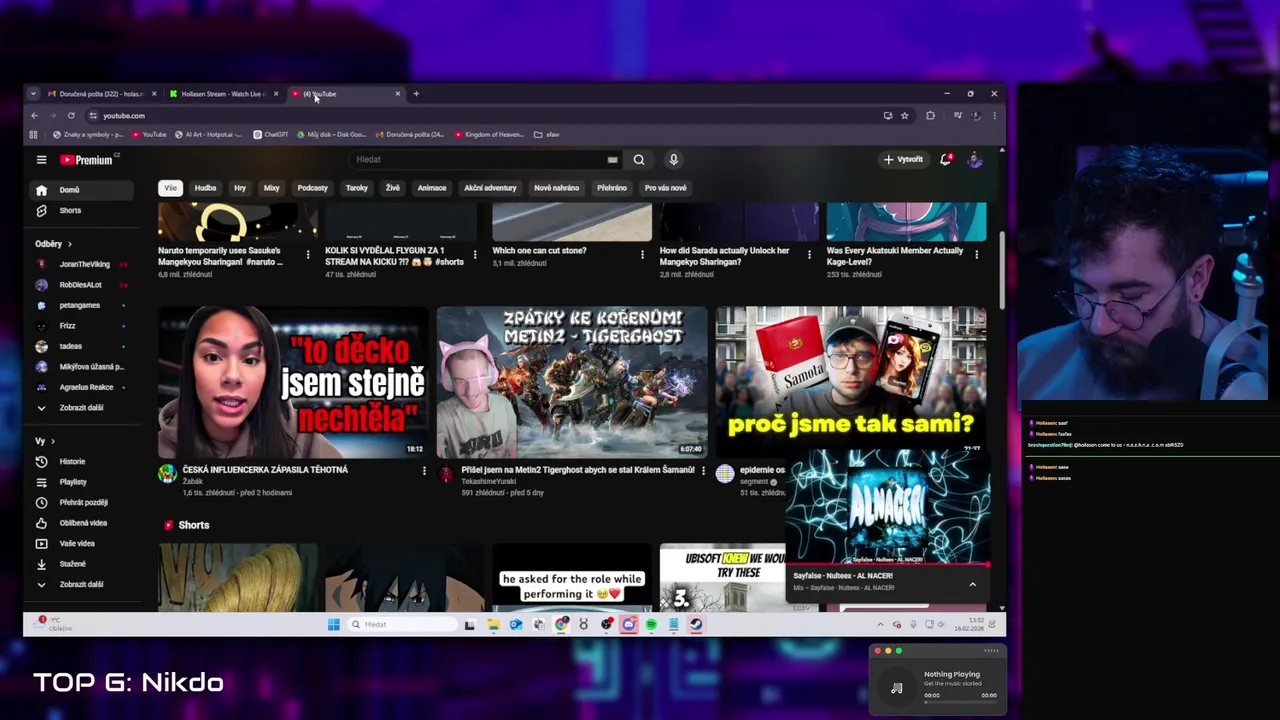This screenshot has width=1280, height=720.
Task: Open the Metin2 Tigerghost video thumbnail
Action: click(572, 383)
